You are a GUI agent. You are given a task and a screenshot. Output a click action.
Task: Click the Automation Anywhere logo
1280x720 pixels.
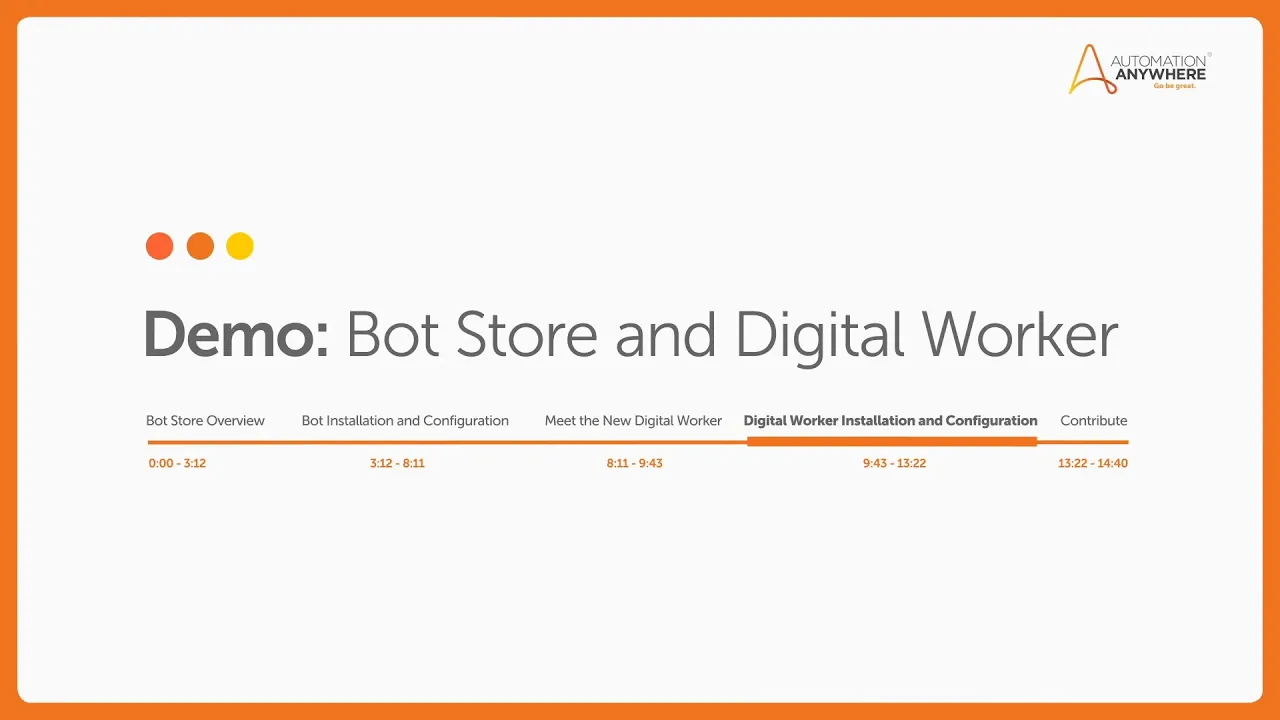[1140, 70]
